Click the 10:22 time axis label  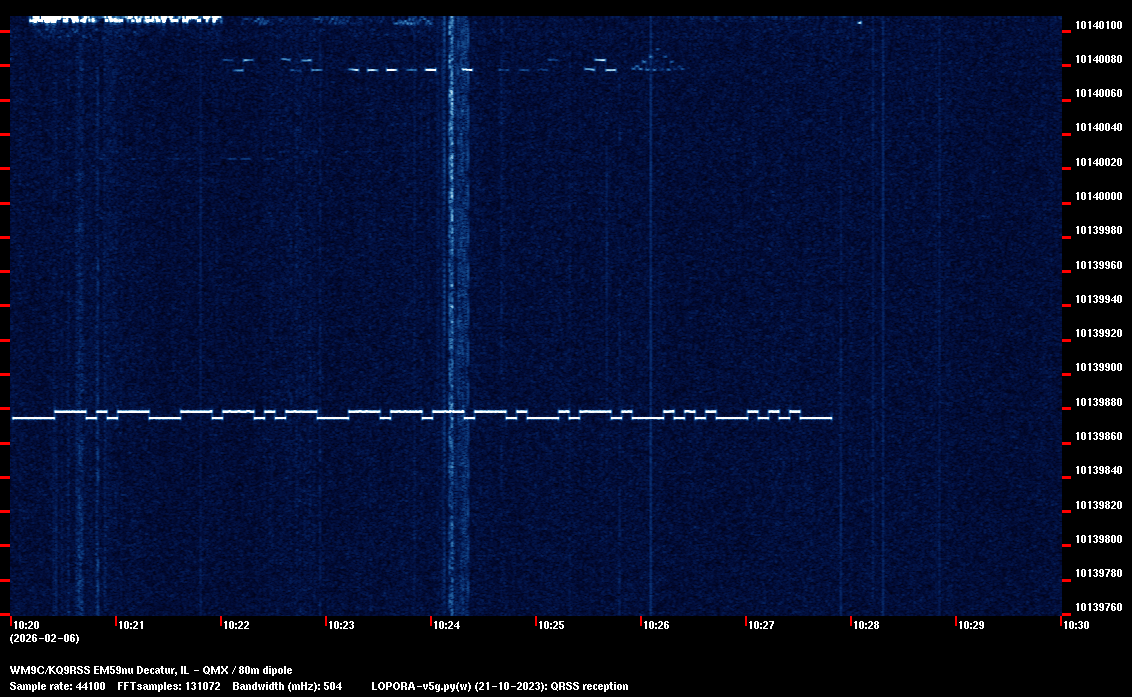pyautogui.click(x=235, y=625)
